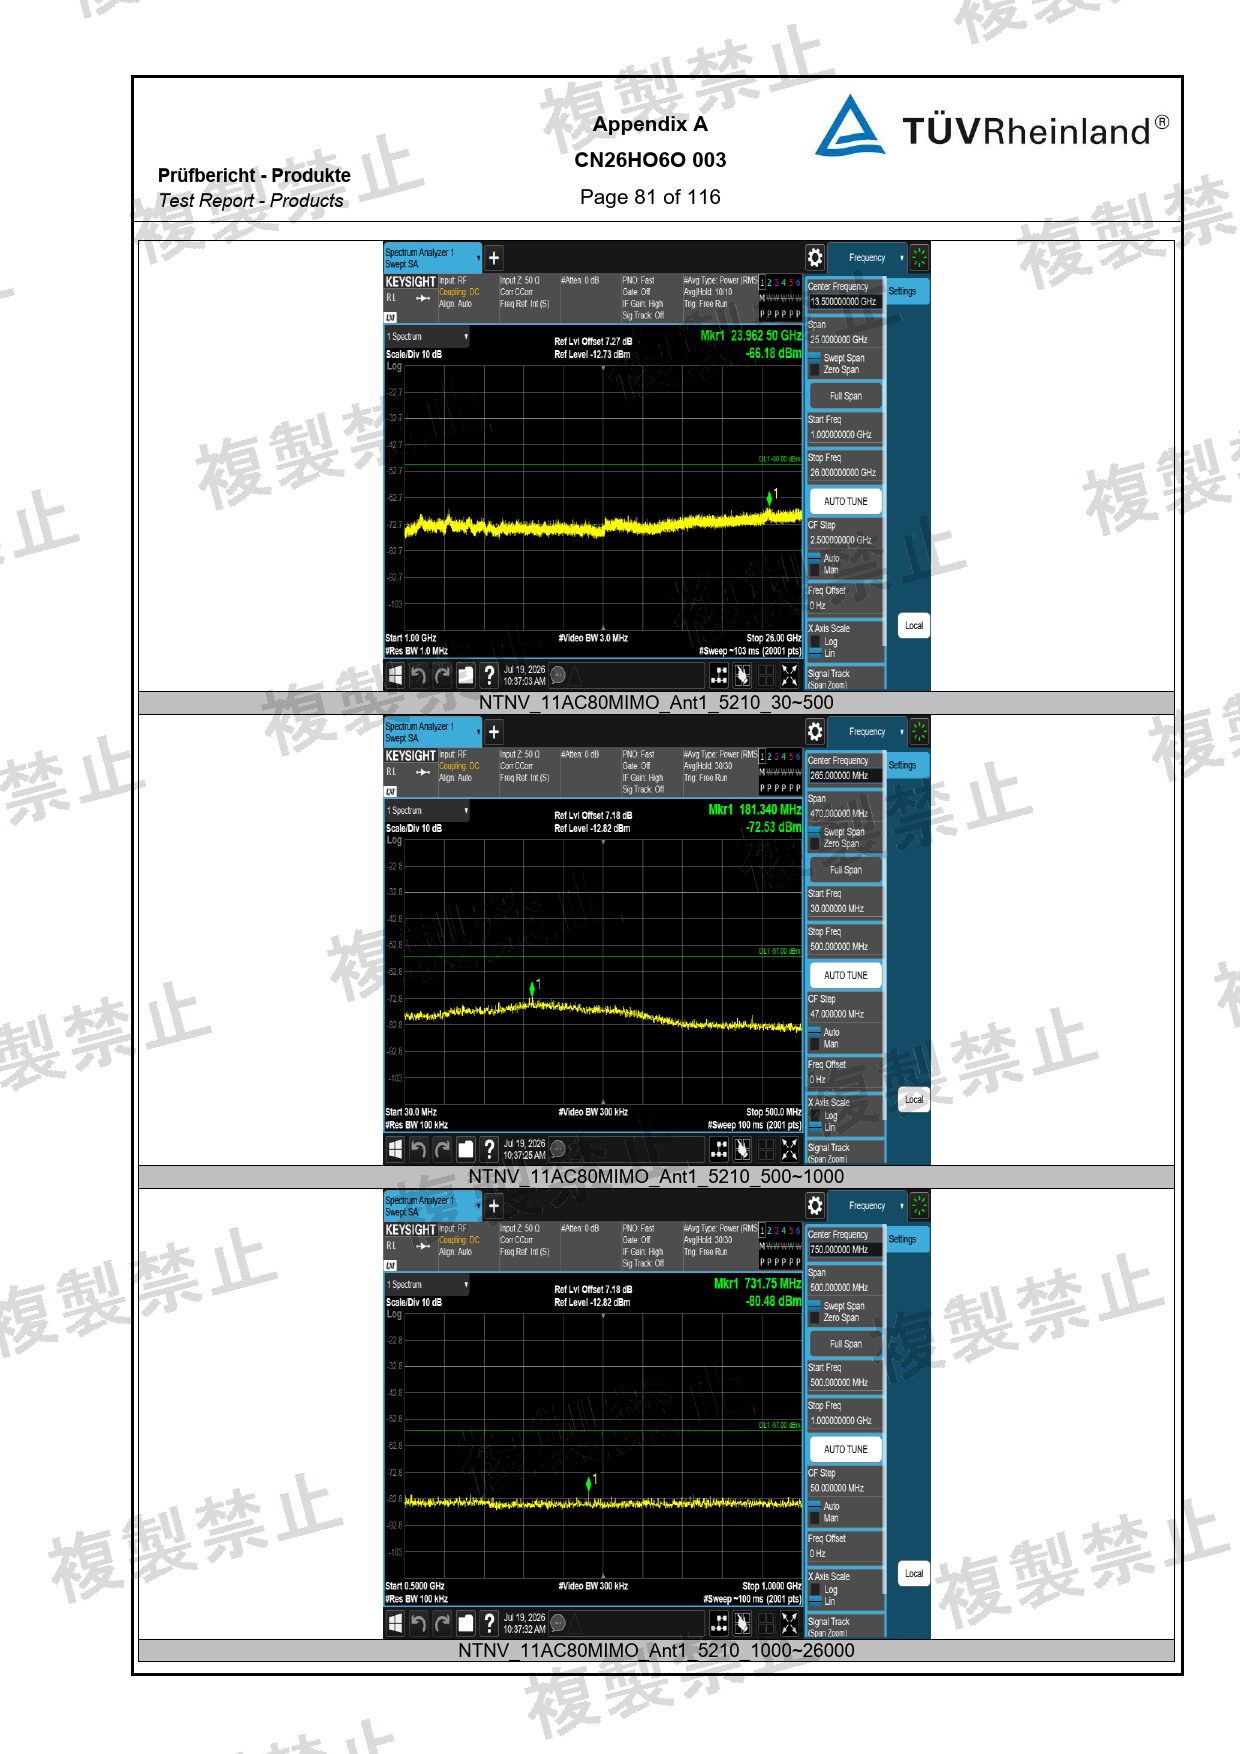Click marker 1 diamond on the 731.75 MHz trace

pyautogui.click(x=589, y=1484)
